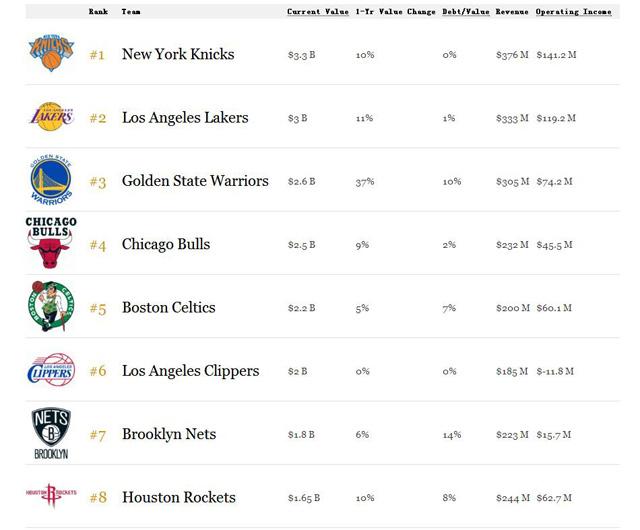Click the Los Angeles Clippers logo

coord(50,370)
